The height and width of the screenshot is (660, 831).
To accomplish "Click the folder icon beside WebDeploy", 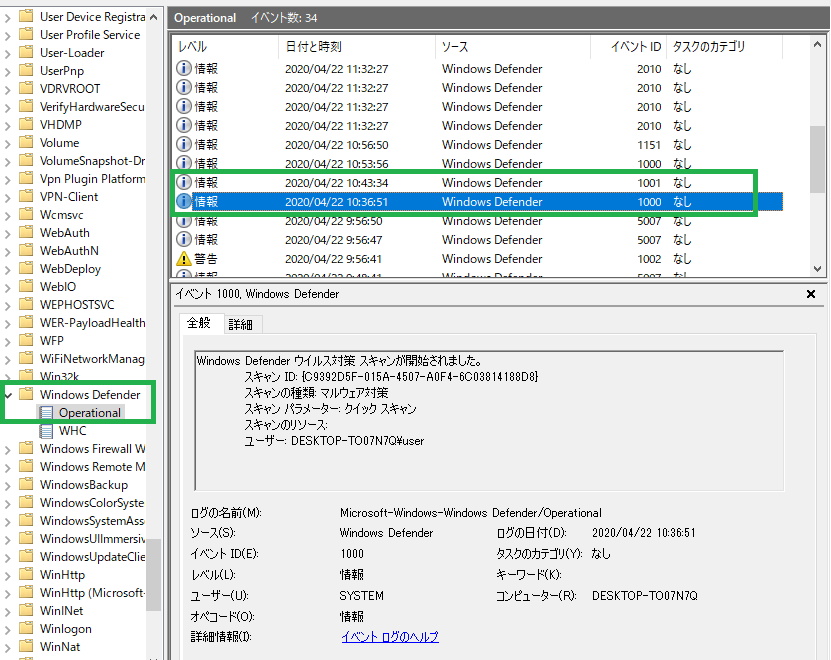I will click(x=26, y=268).
